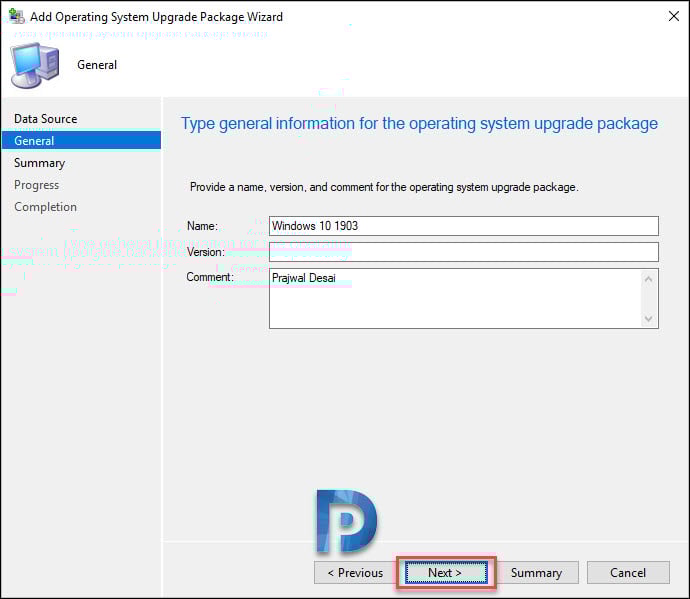Screen dimensions: 690x599
Task: Click the 'Provide a name, version, and comment' text
Action: [384, 187]
